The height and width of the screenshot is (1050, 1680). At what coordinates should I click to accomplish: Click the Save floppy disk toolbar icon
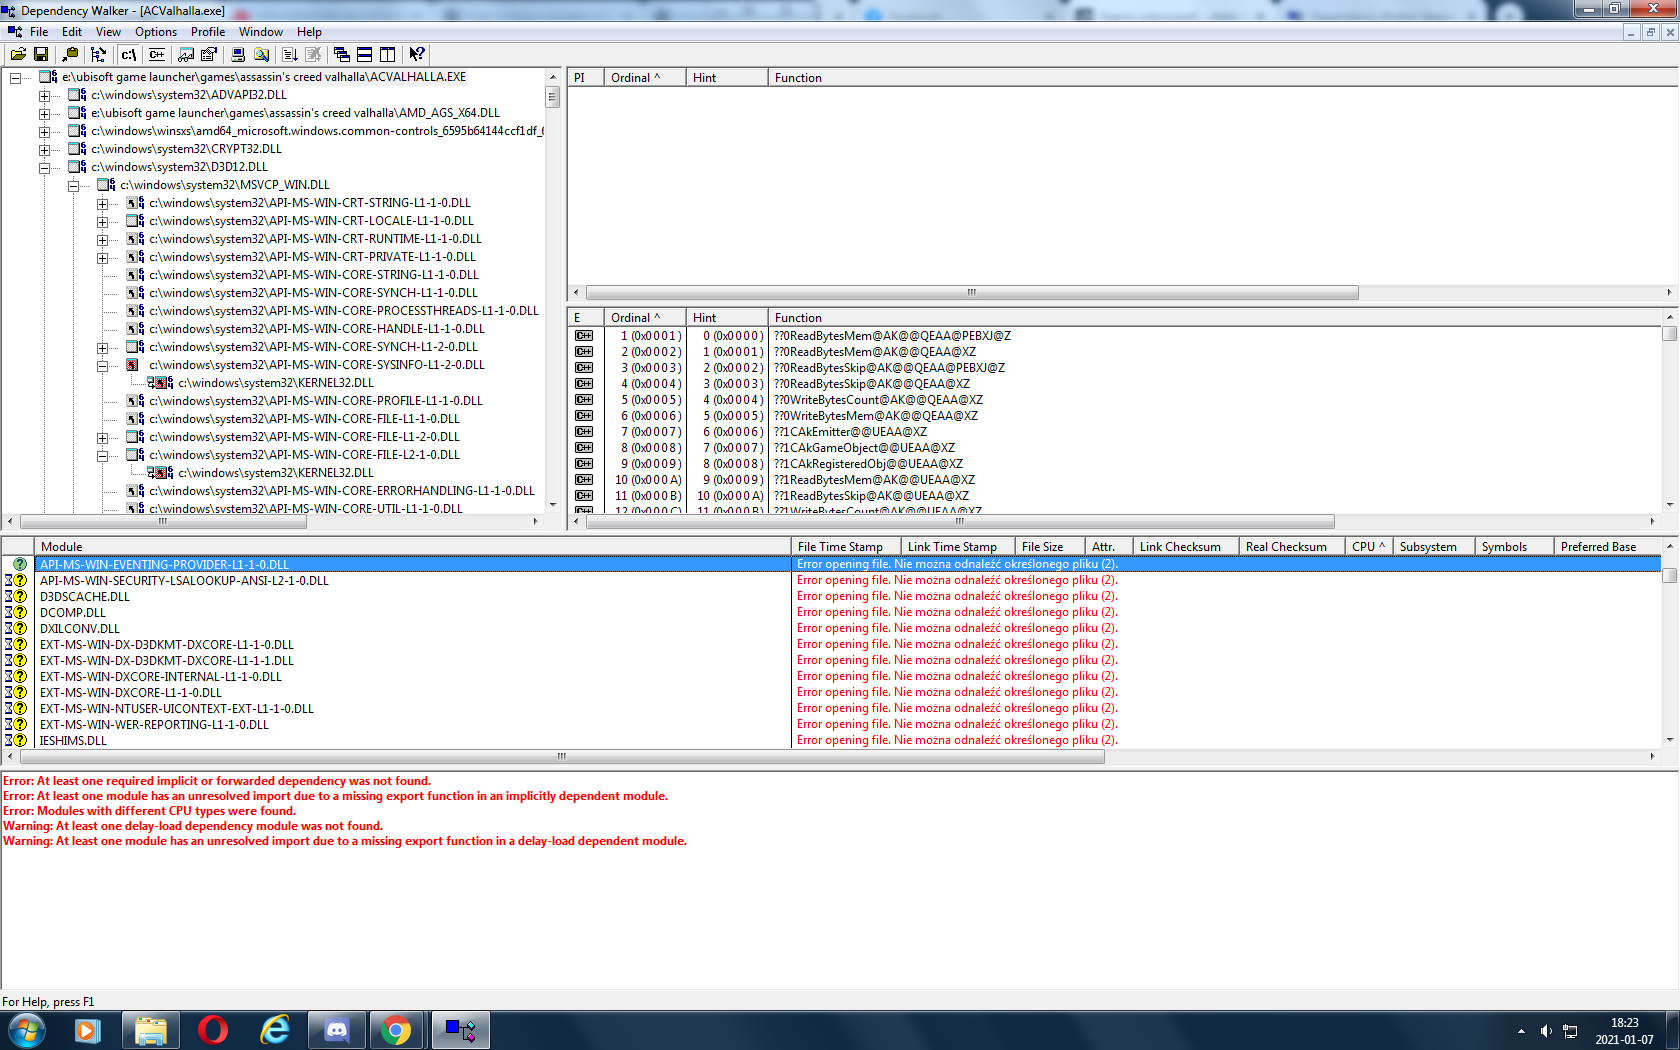(41, 54)
